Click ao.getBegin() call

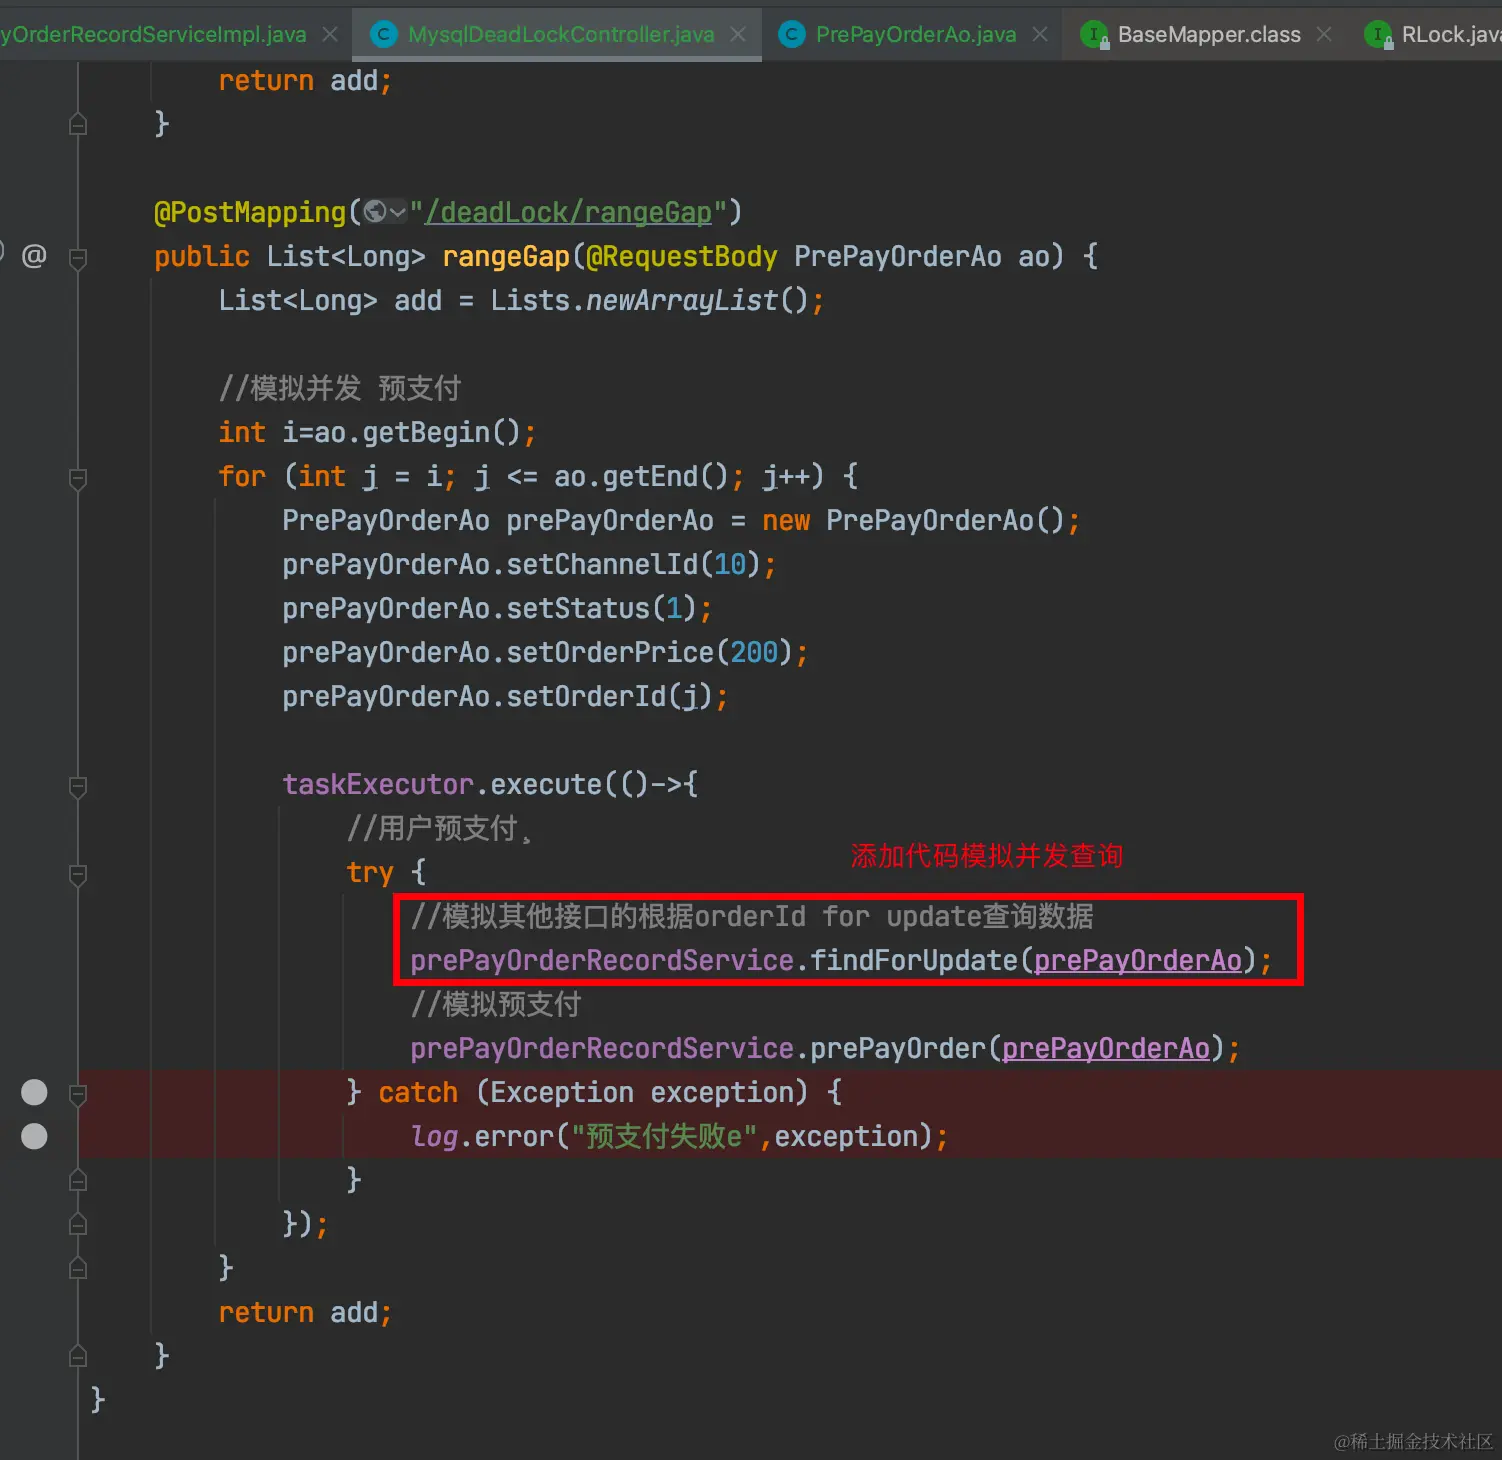(x=417, y=432)
